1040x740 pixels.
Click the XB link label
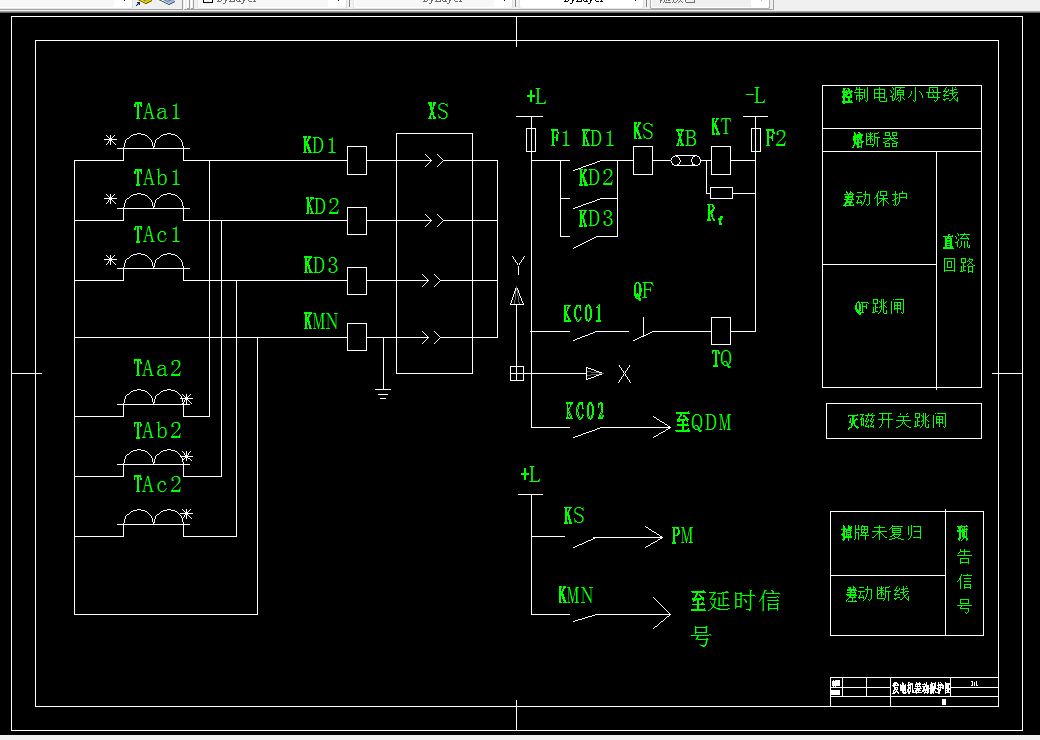(x=686, y=138)
